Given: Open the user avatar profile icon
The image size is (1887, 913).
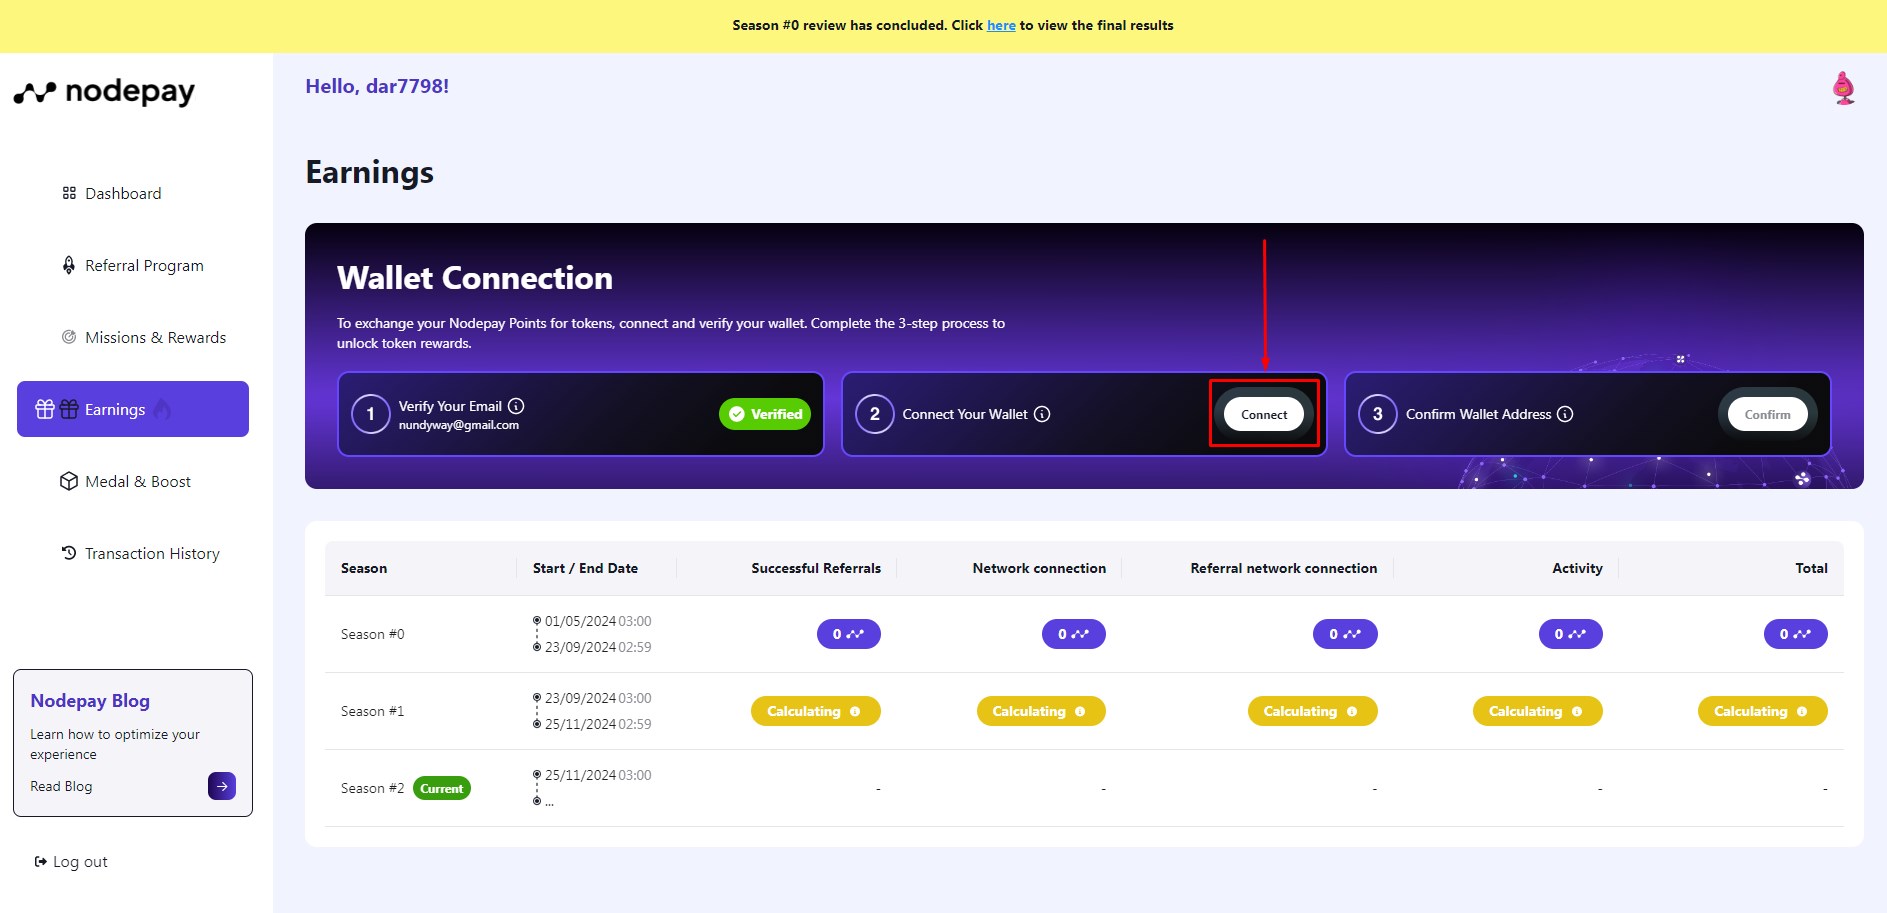Looking at the screenshot, I should (x=1844, y=89).
